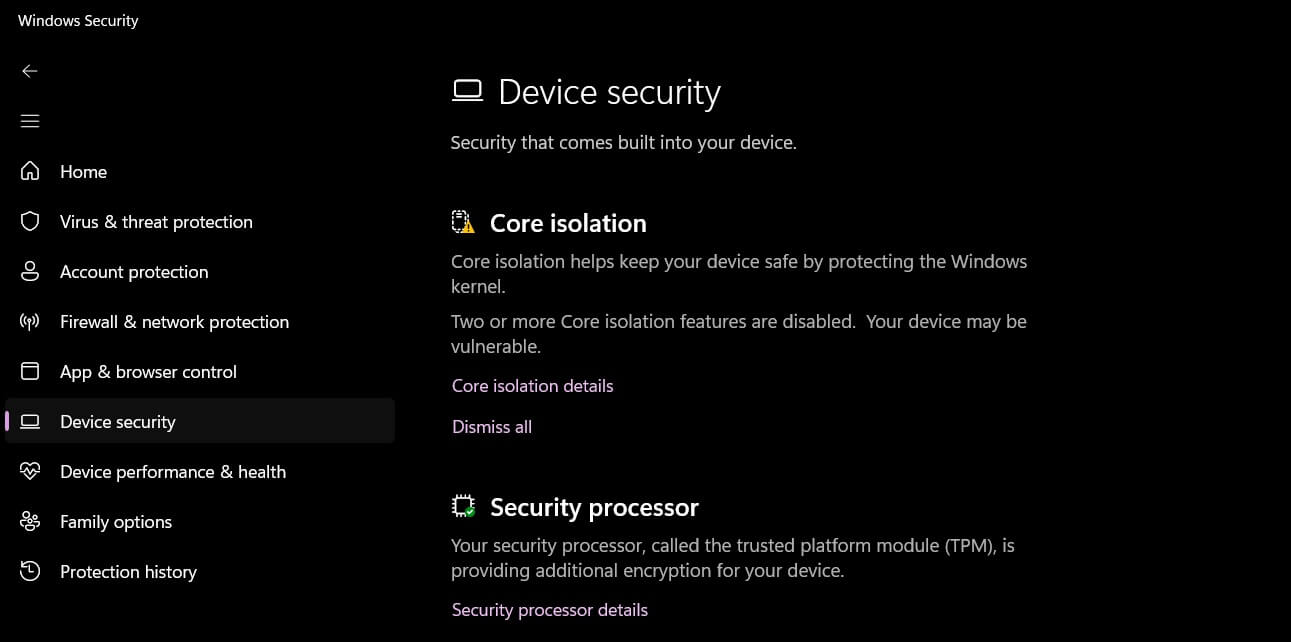Image resolution: width=1291 pixels, height=642 pixels.
Task: Click the back arrow icon
Action: (x=30, y=71)
